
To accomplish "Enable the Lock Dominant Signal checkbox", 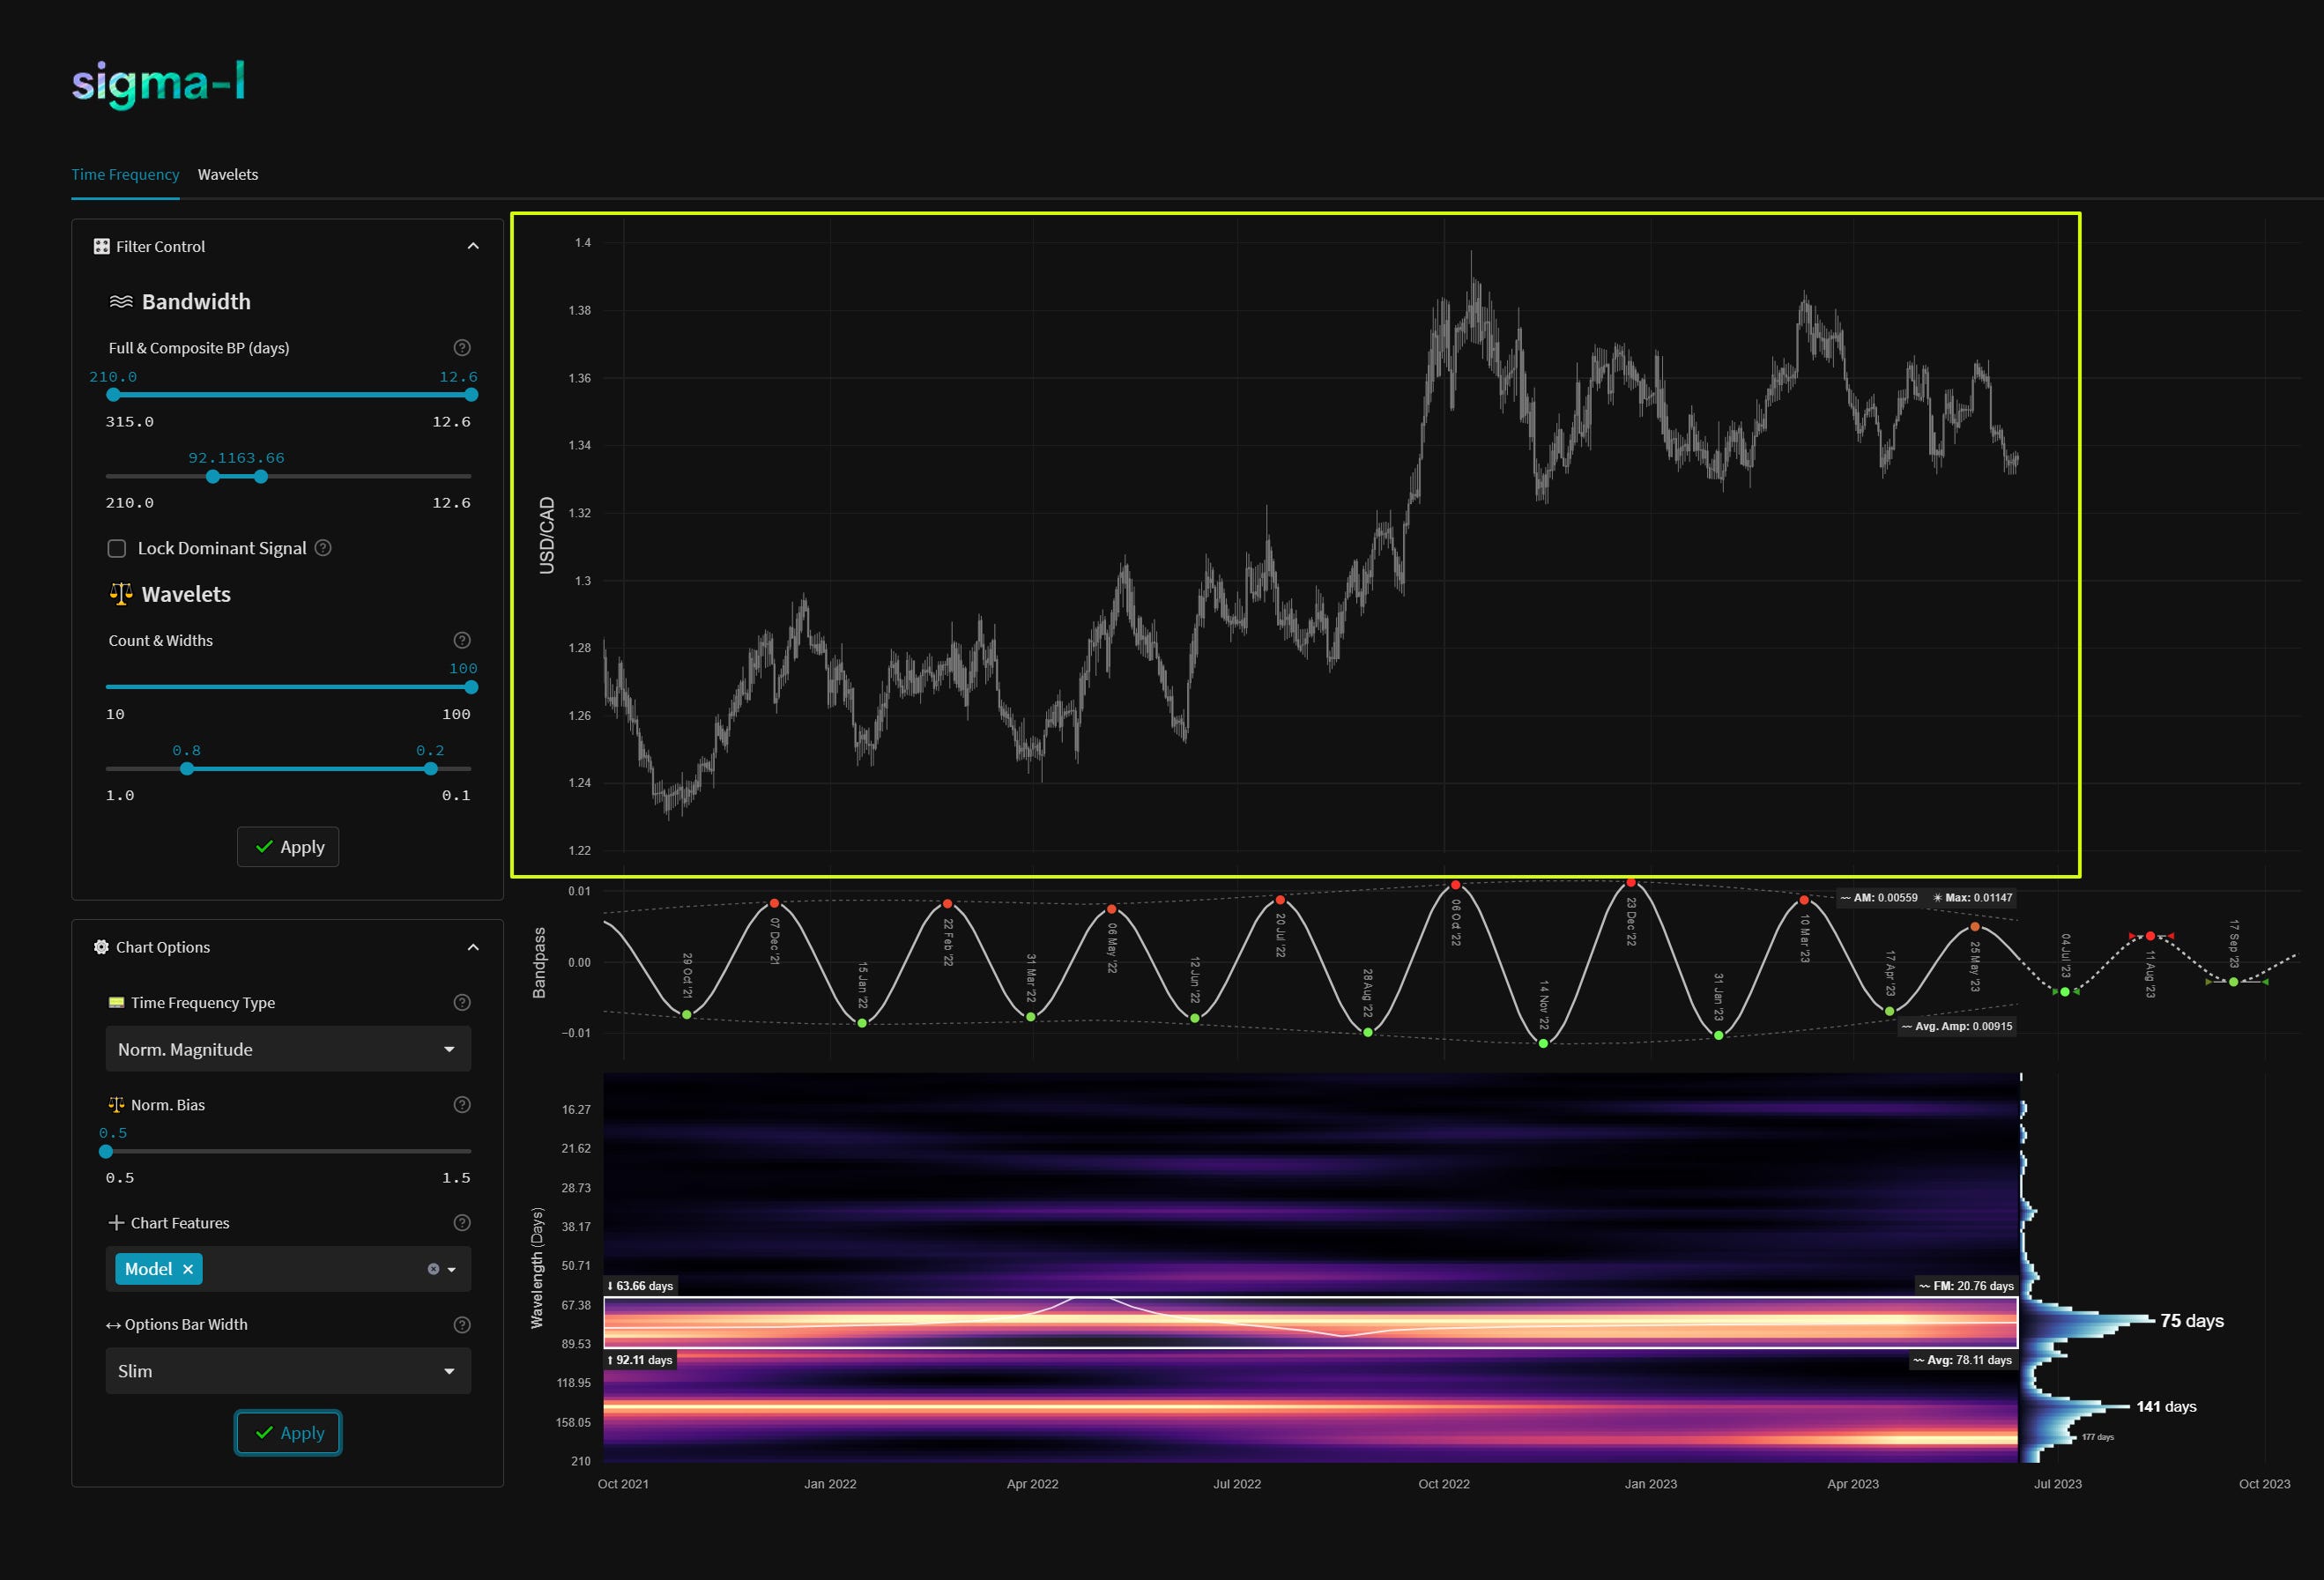I will coord(117,548).
